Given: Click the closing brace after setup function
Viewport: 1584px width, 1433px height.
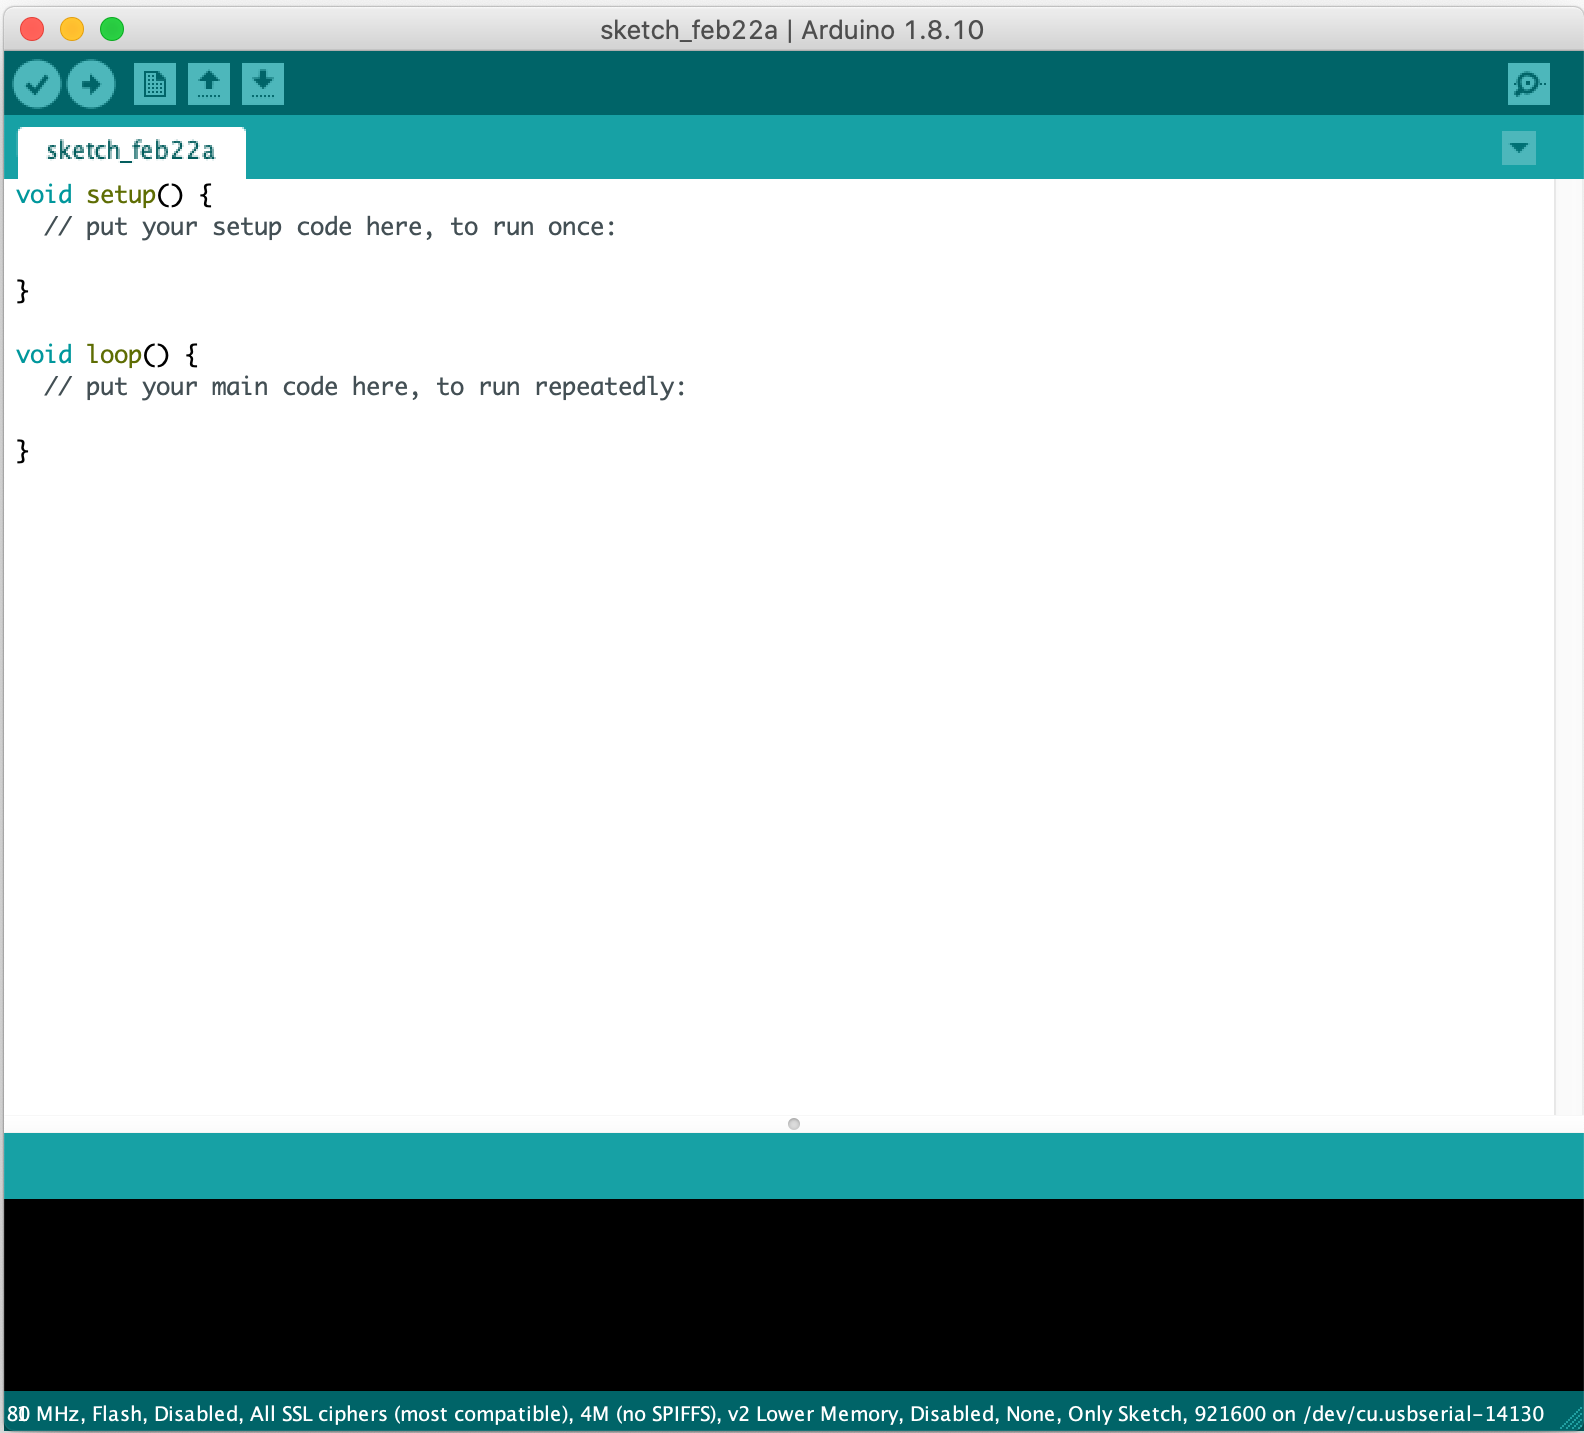Looking at the screenshot, I should point(23,291).
